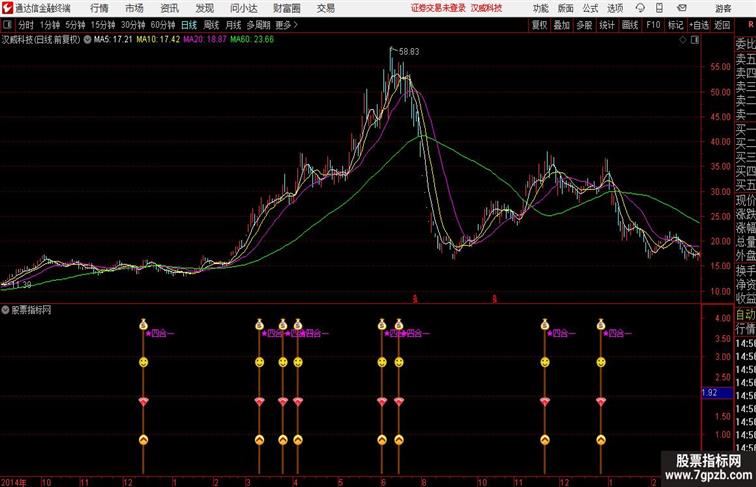Click the last orange up-arrow signal icon
This screenshot has width=756, height=487.
(x=601, y=440)
